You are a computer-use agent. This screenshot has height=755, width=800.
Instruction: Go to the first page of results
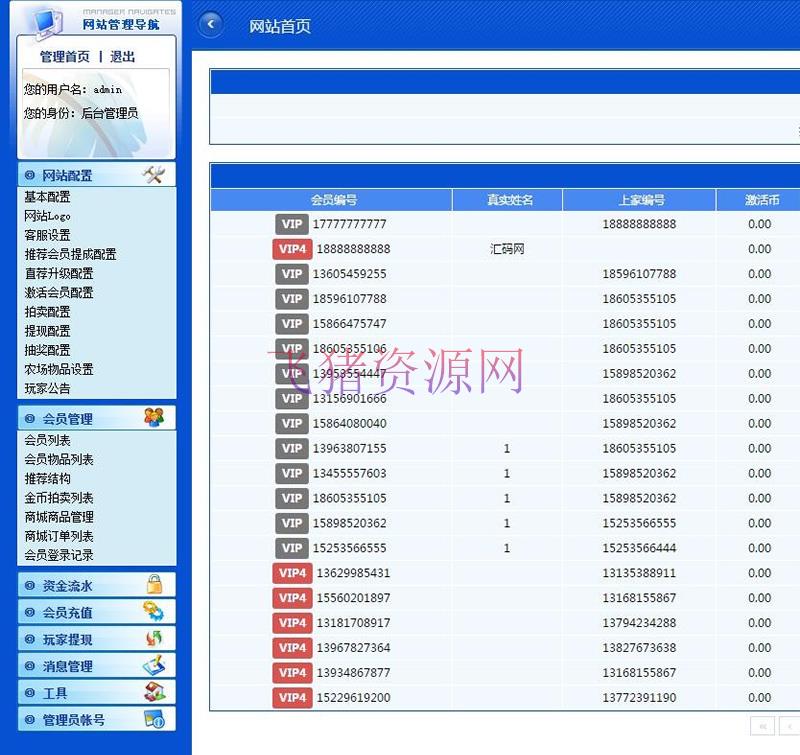coord(762,726)
